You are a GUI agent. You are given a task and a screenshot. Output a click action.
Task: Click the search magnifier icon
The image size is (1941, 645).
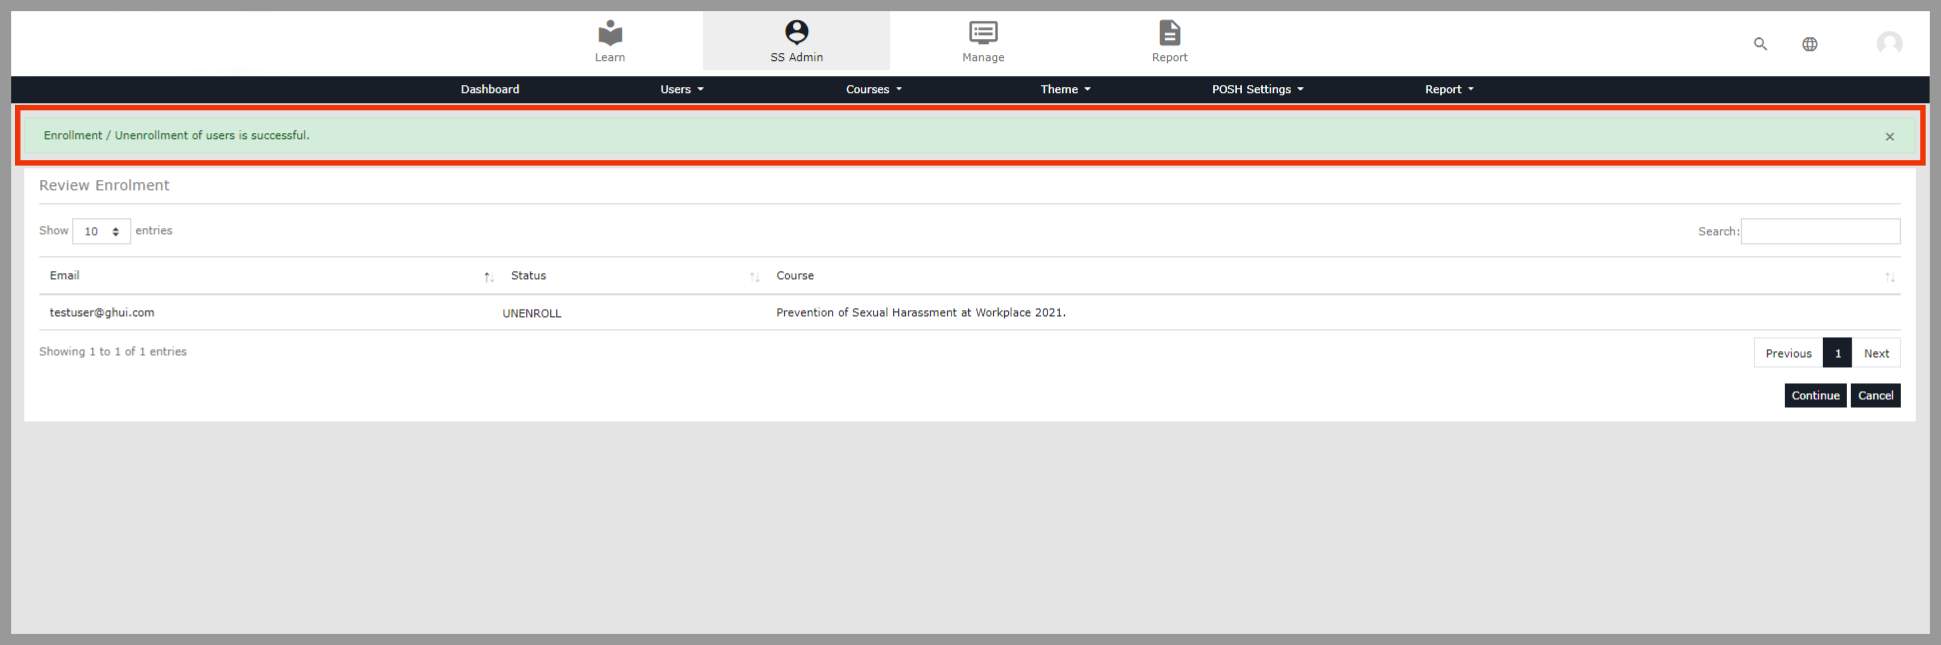point(1760,44)
